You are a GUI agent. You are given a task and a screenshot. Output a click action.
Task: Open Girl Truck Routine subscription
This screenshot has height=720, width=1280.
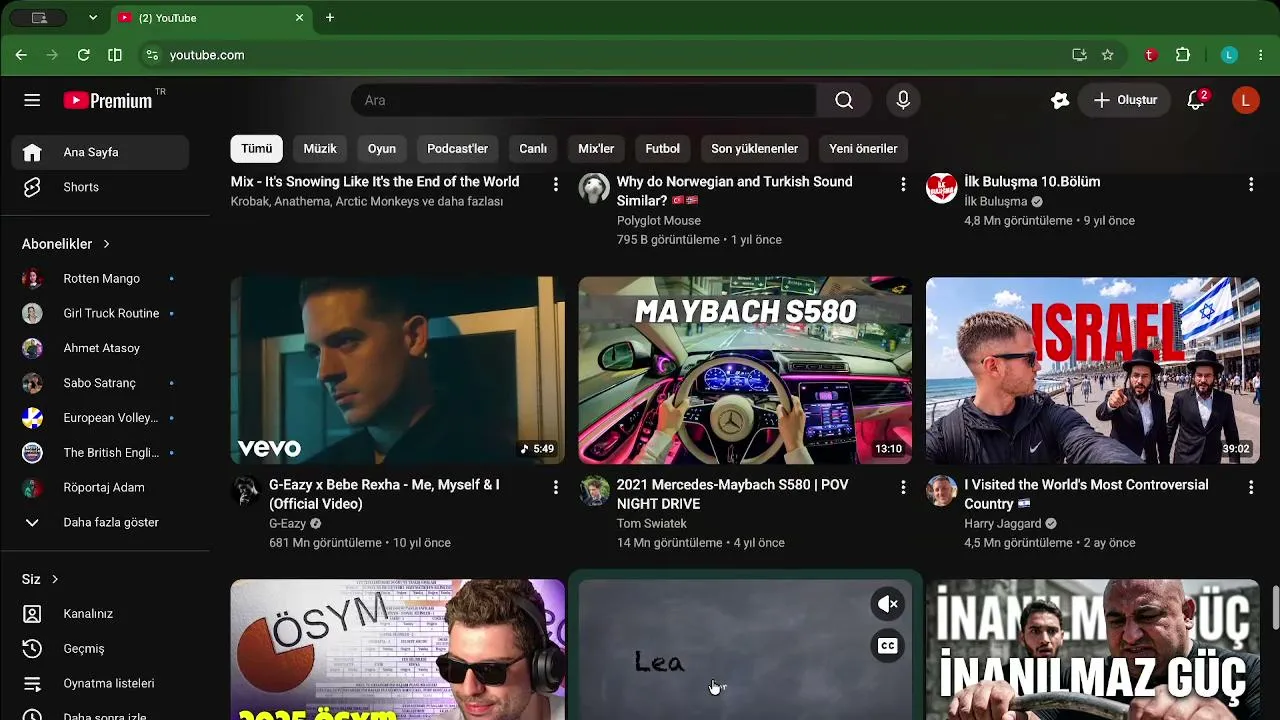click(100, 313)
